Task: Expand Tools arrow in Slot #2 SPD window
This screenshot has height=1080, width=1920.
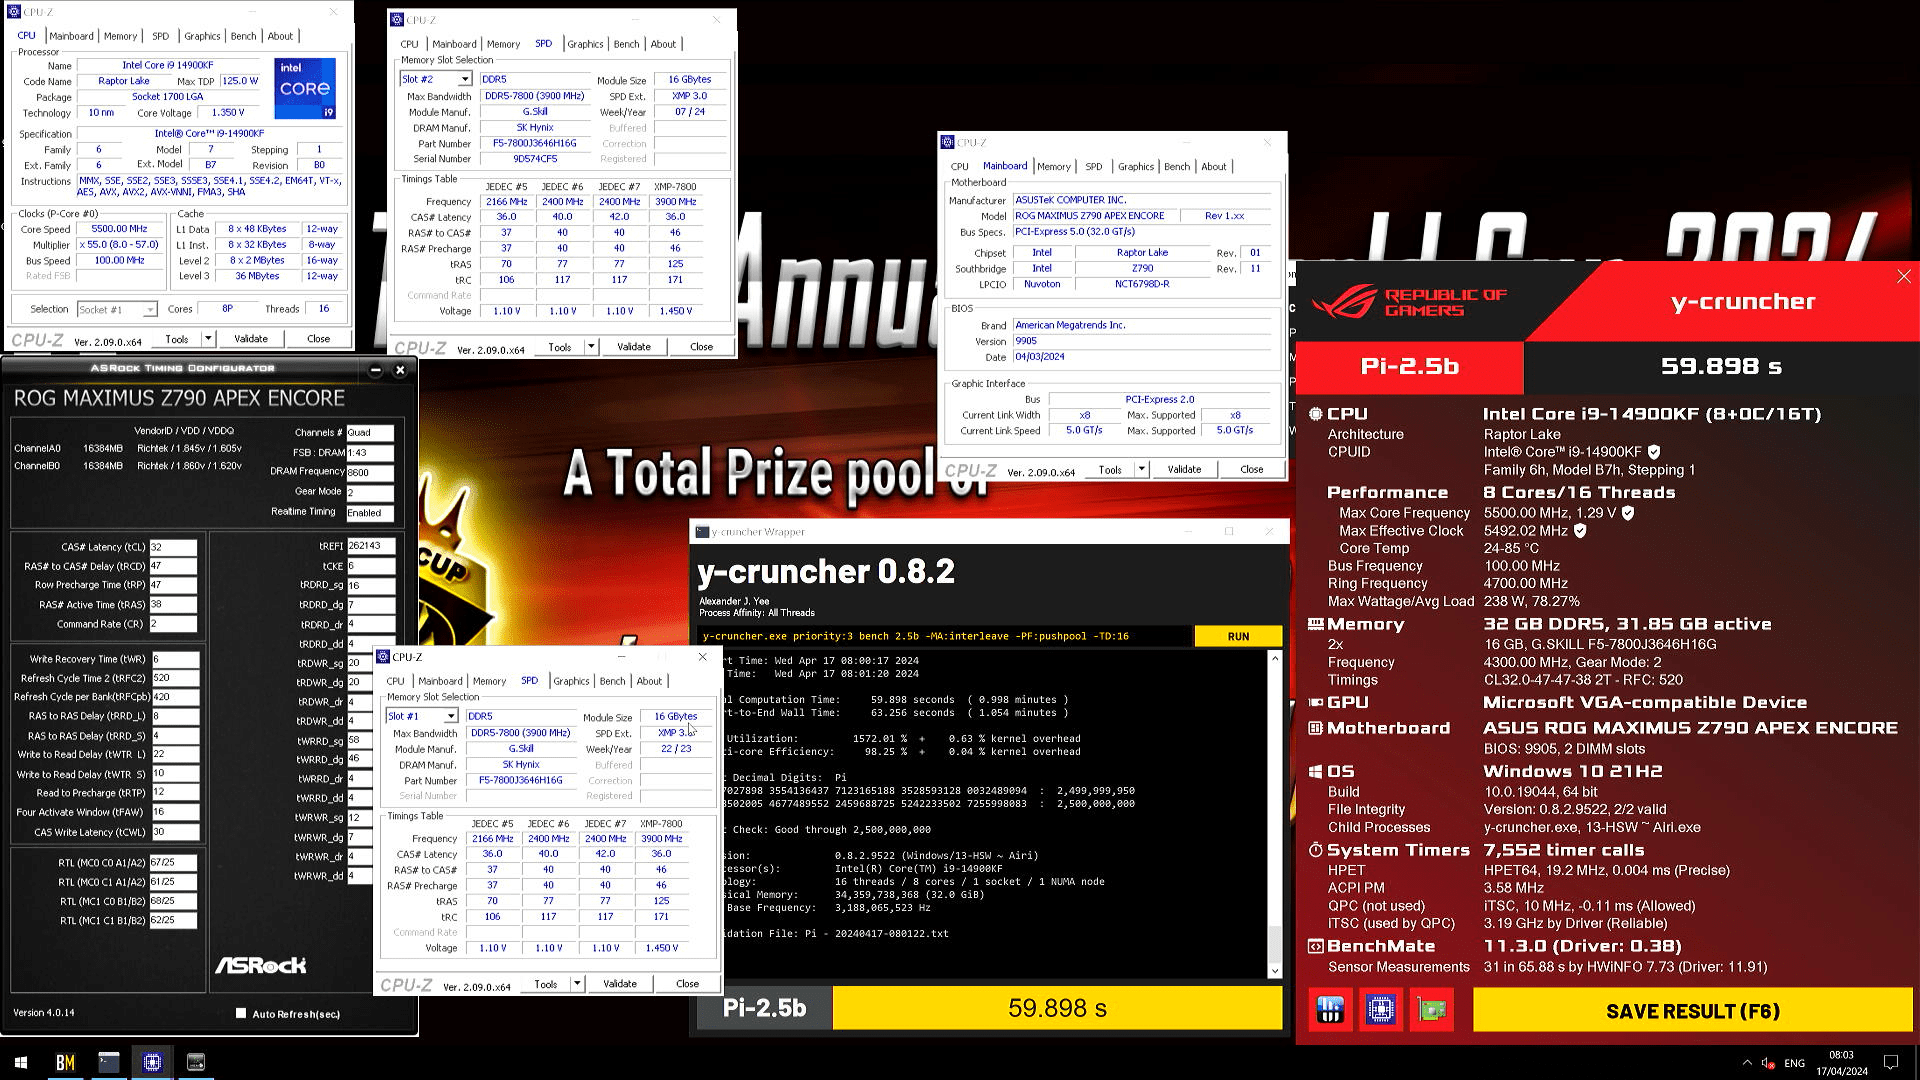Action: click(591, 347)
